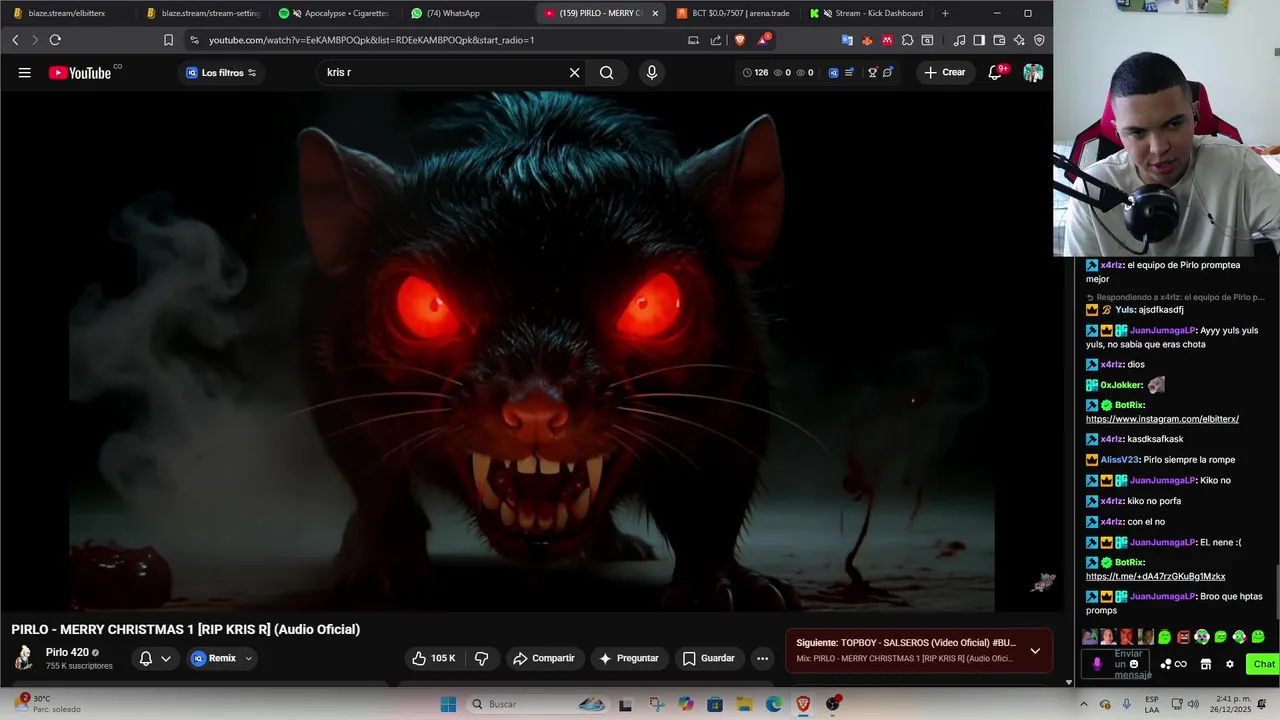Image resolution: width=1280 pixels, height=720 pixels.
Task: Like the video with thumbs up
Action: click(433, 658)
